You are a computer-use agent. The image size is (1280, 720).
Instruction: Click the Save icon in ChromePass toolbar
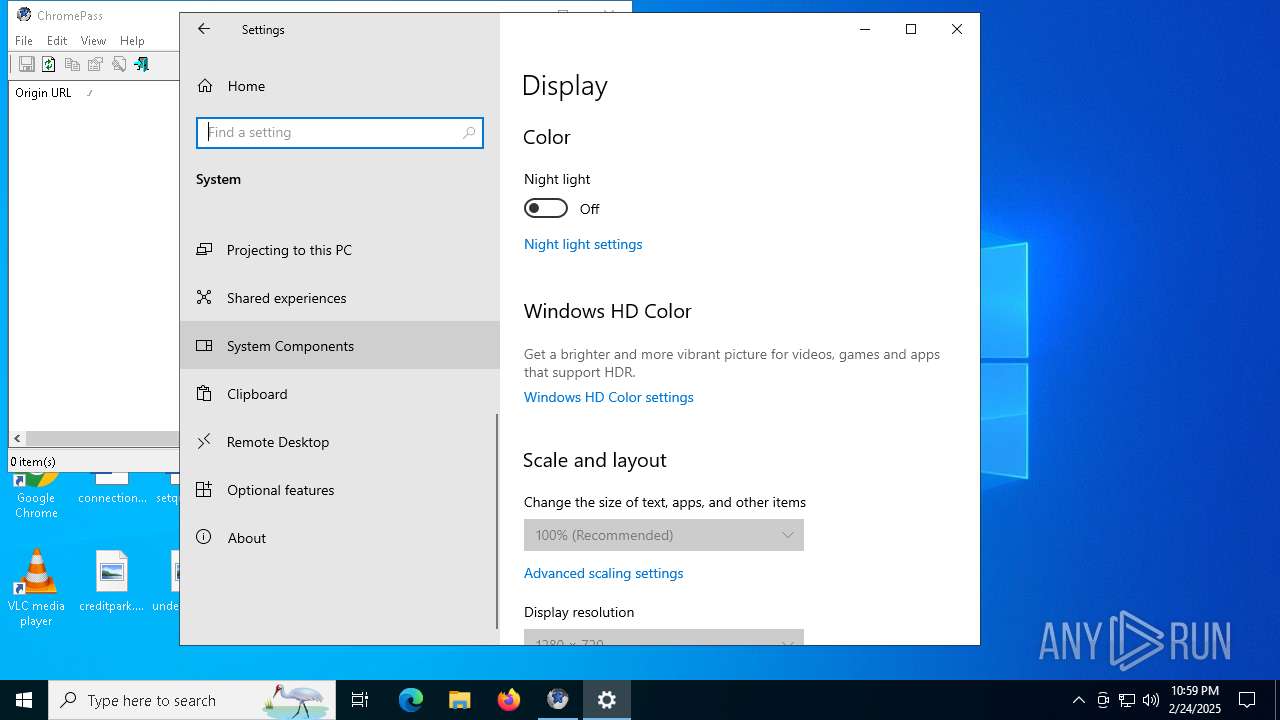pos(27,64)
